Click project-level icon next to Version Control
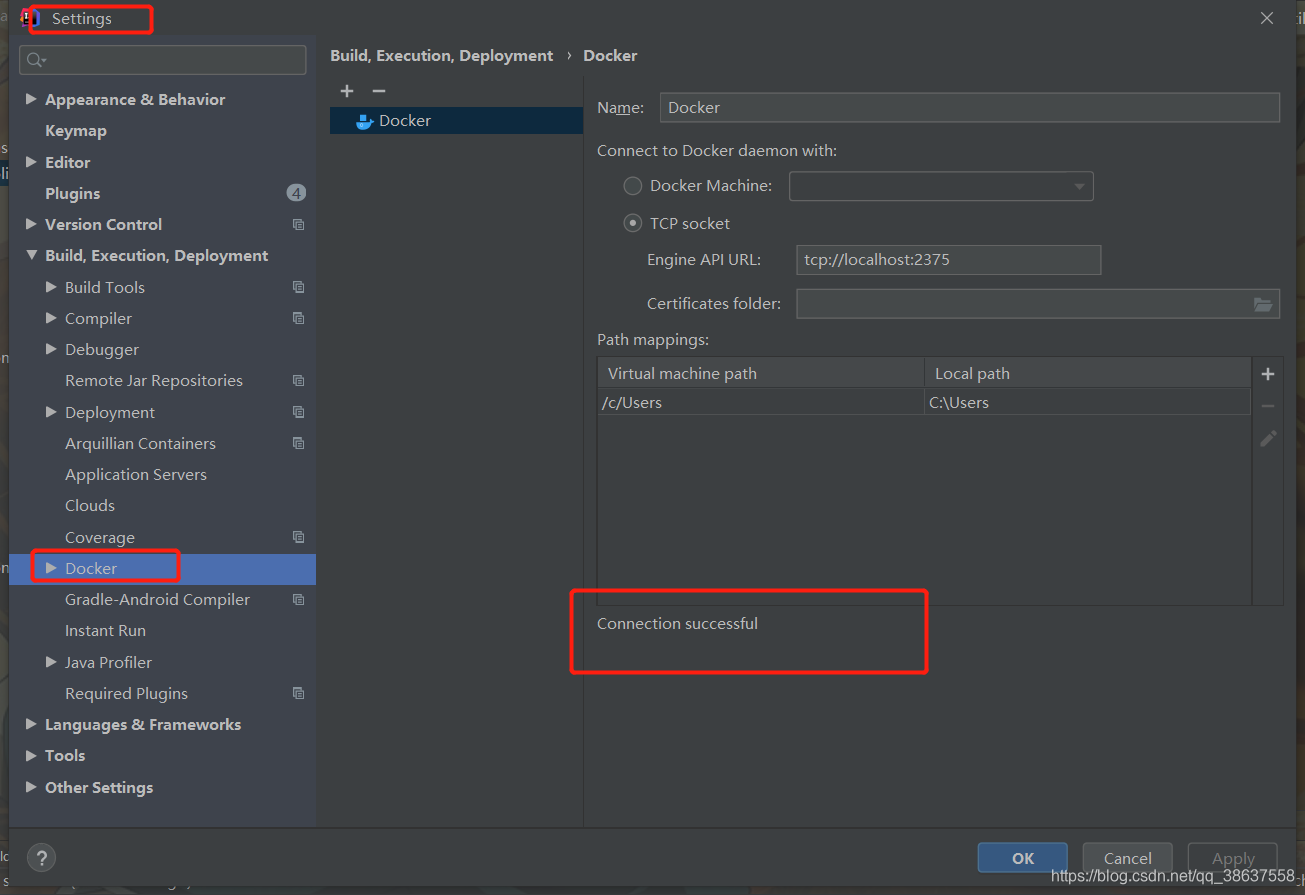1305x895 pixels. (298, 225)
